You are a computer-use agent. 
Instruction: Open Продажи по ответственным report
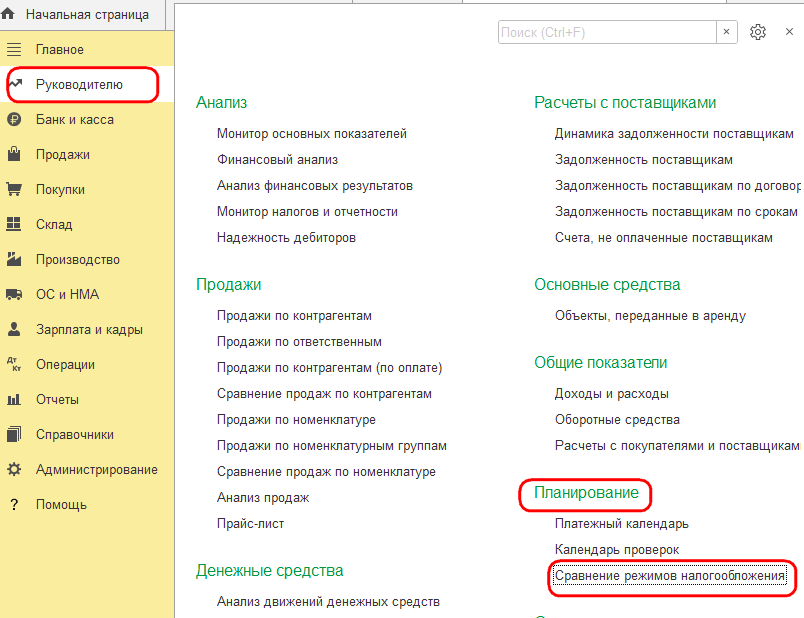tap(299, 342)
